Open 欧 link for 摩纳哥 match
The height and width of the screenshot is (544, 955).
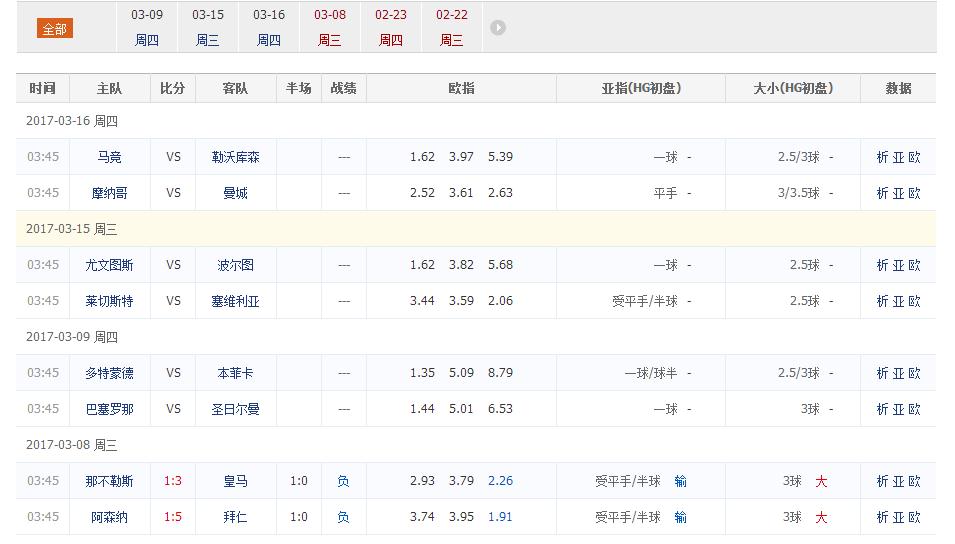pyautogui.click(x=914, y=193)
